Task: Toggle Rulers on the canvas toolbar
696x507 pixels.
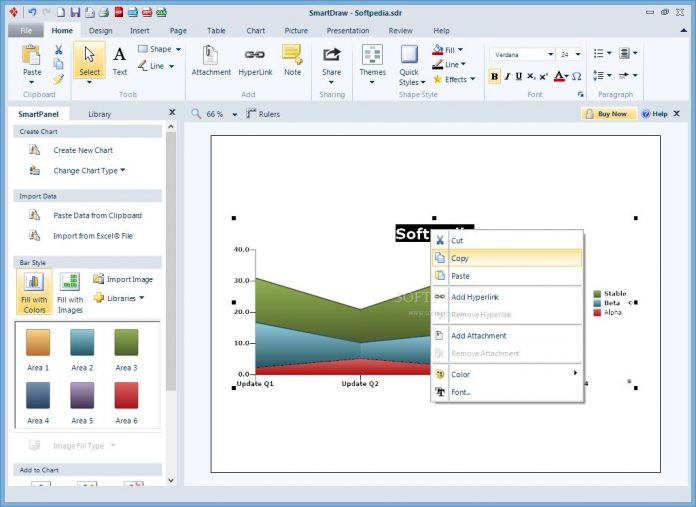Action: tap(263, 114)
